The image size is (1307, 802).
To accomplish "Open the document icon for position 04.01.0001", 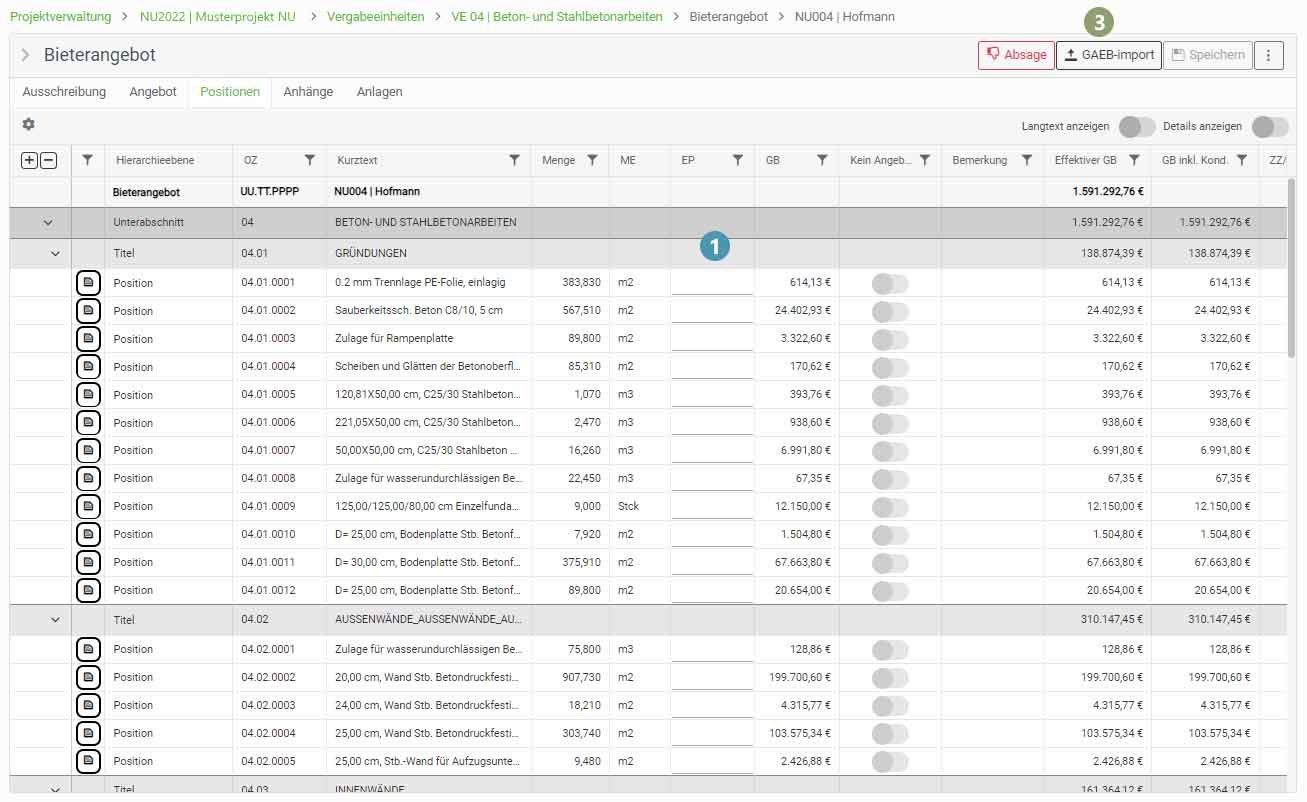I will click(88, 283).
